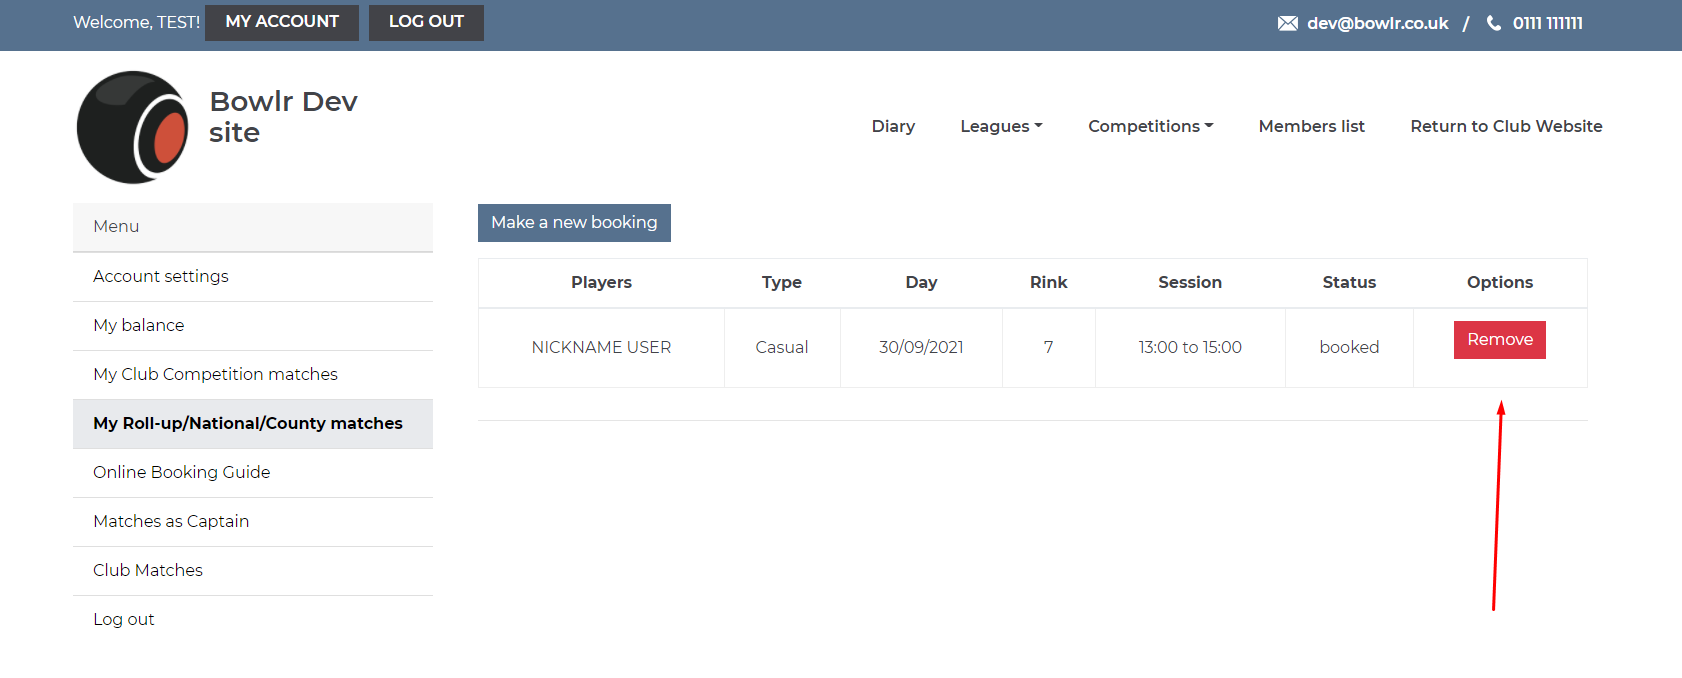Open the Diary page
Screen dimensions: 1682x678
[x=893, y=126]
